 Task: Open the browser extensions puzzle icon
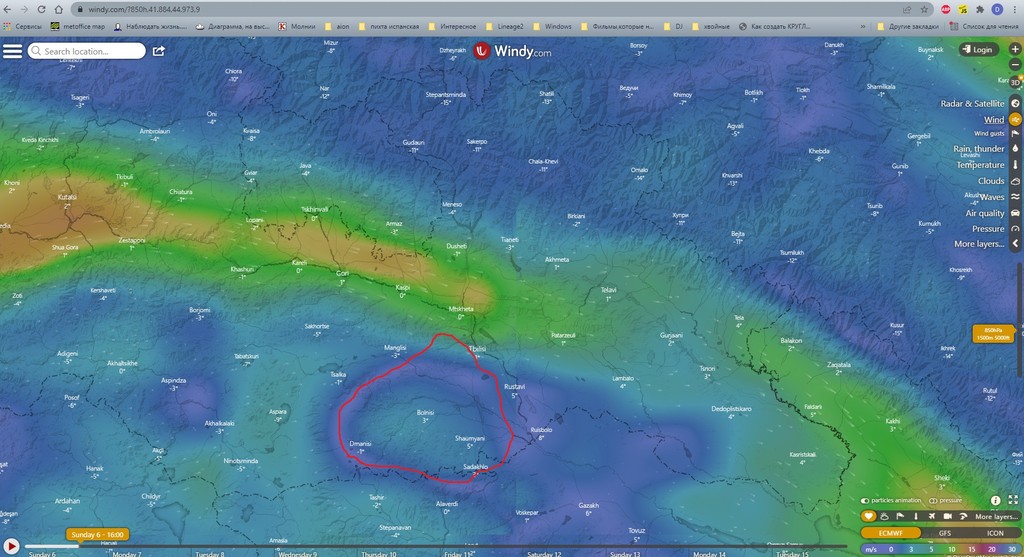click(980, 9)
